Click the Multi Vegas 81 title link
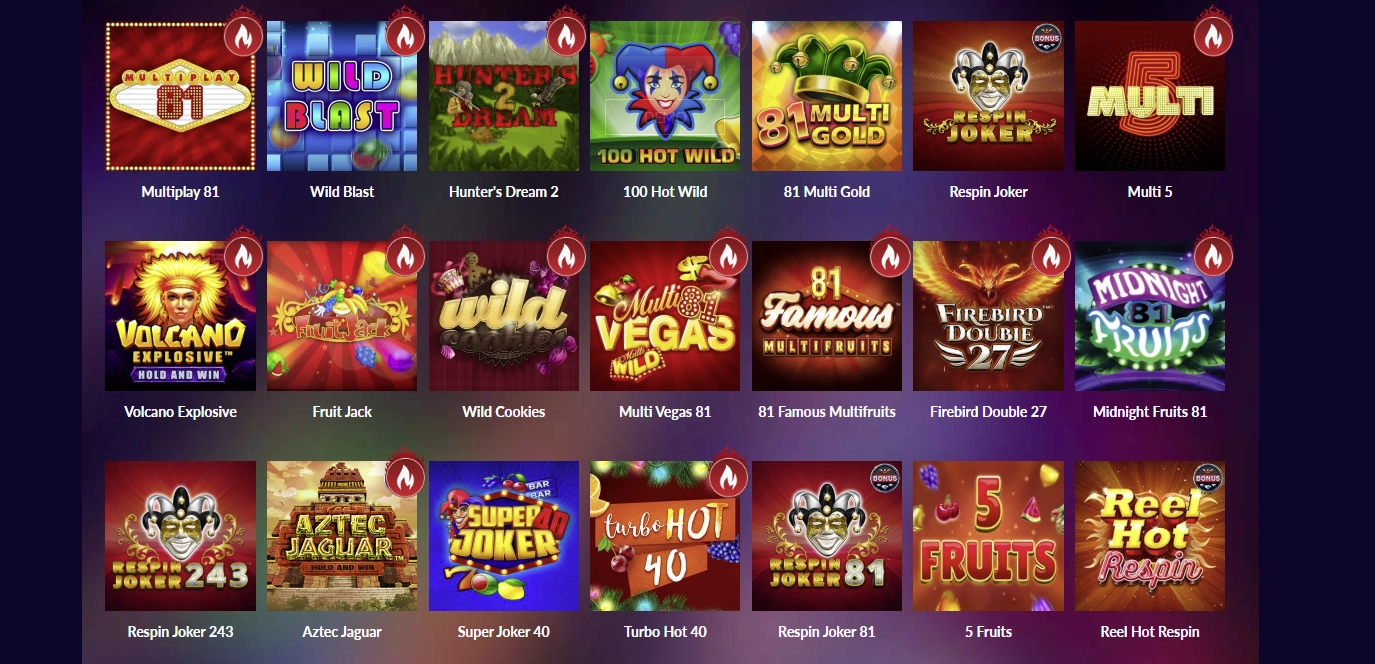This screenshot has width=1375, height=664. coord(665,412)
